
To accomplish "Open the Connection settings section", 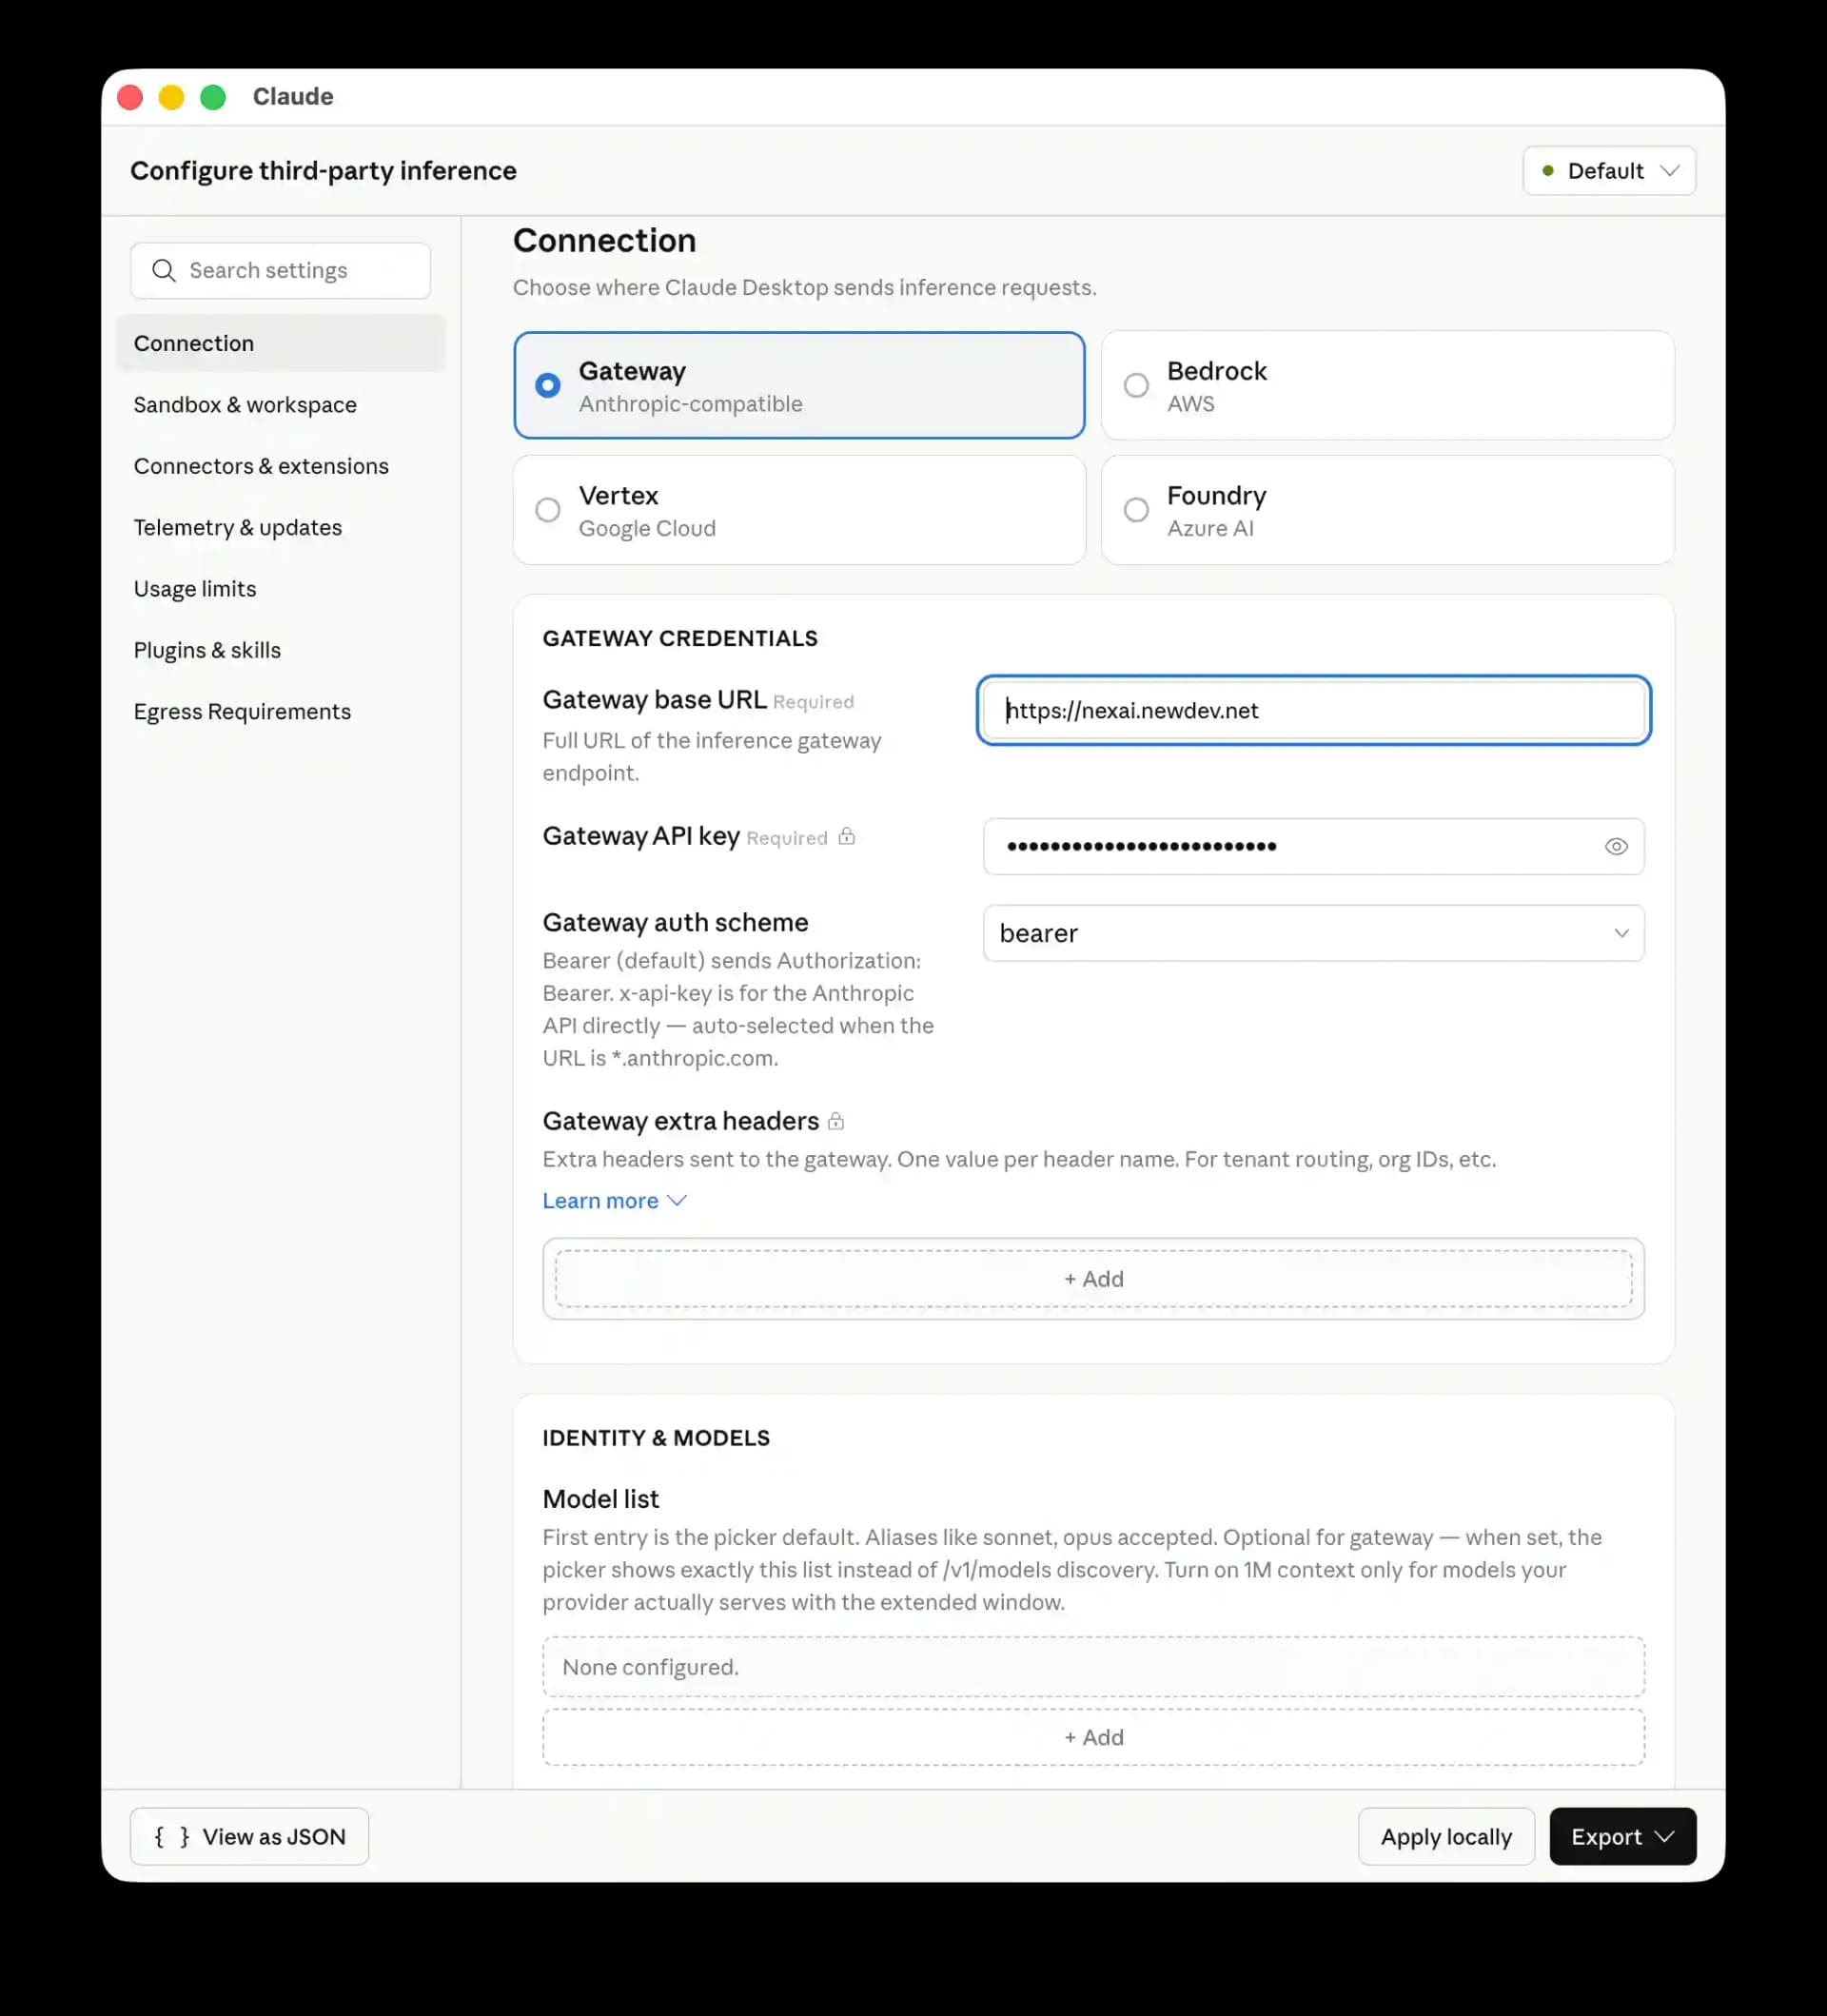I will pyautogui.click(x=280, y=343).
